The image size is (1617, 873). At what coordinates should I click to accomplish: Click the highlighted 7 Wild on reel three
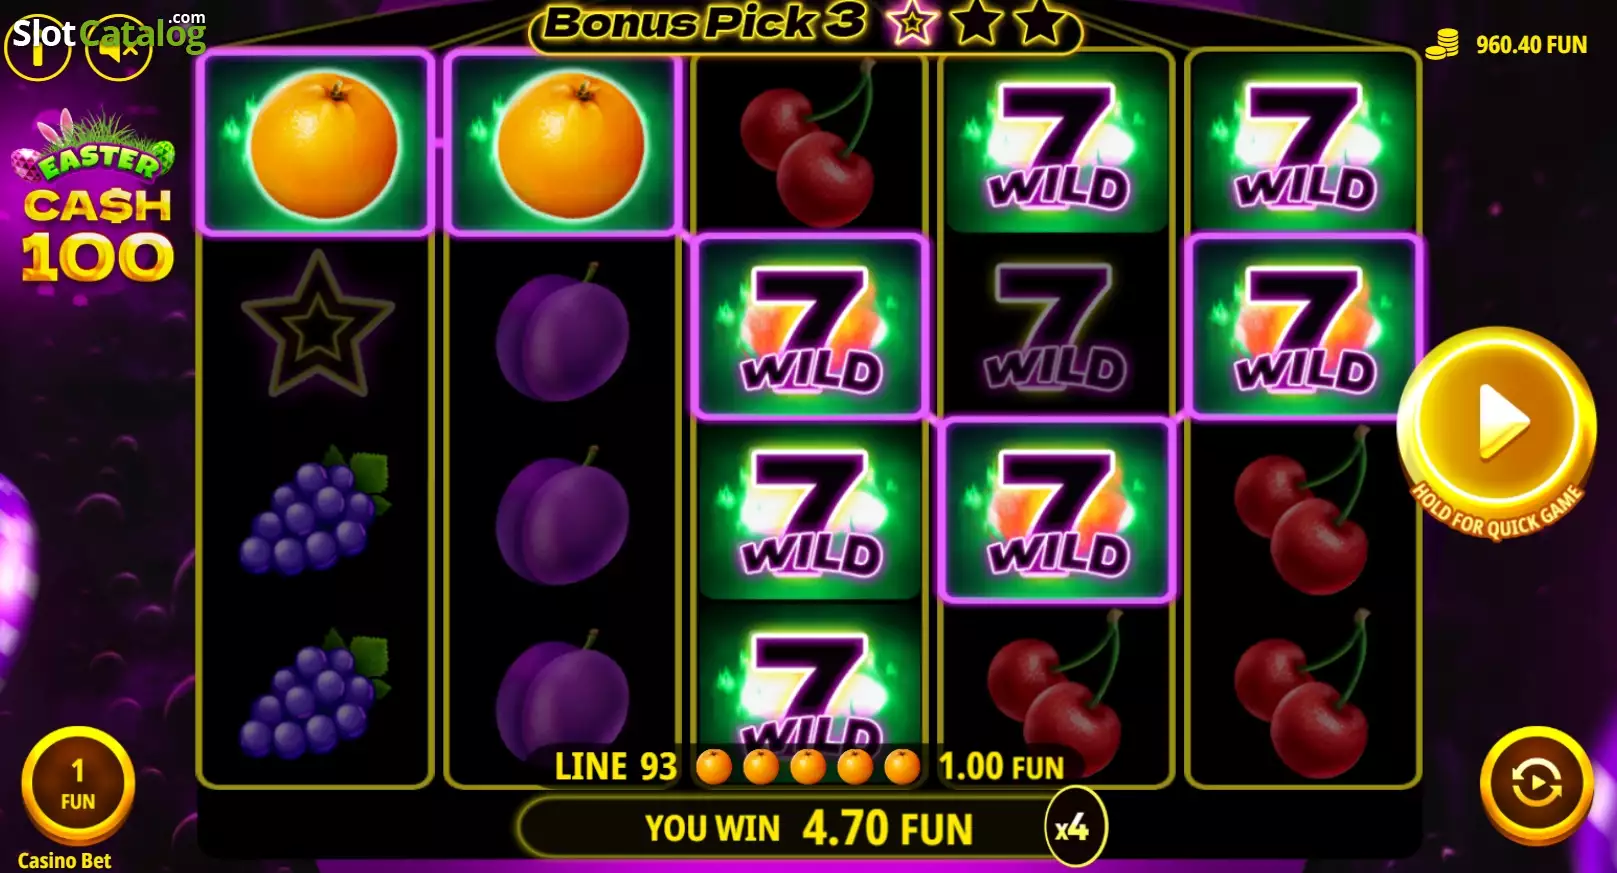tap(810, 327)
